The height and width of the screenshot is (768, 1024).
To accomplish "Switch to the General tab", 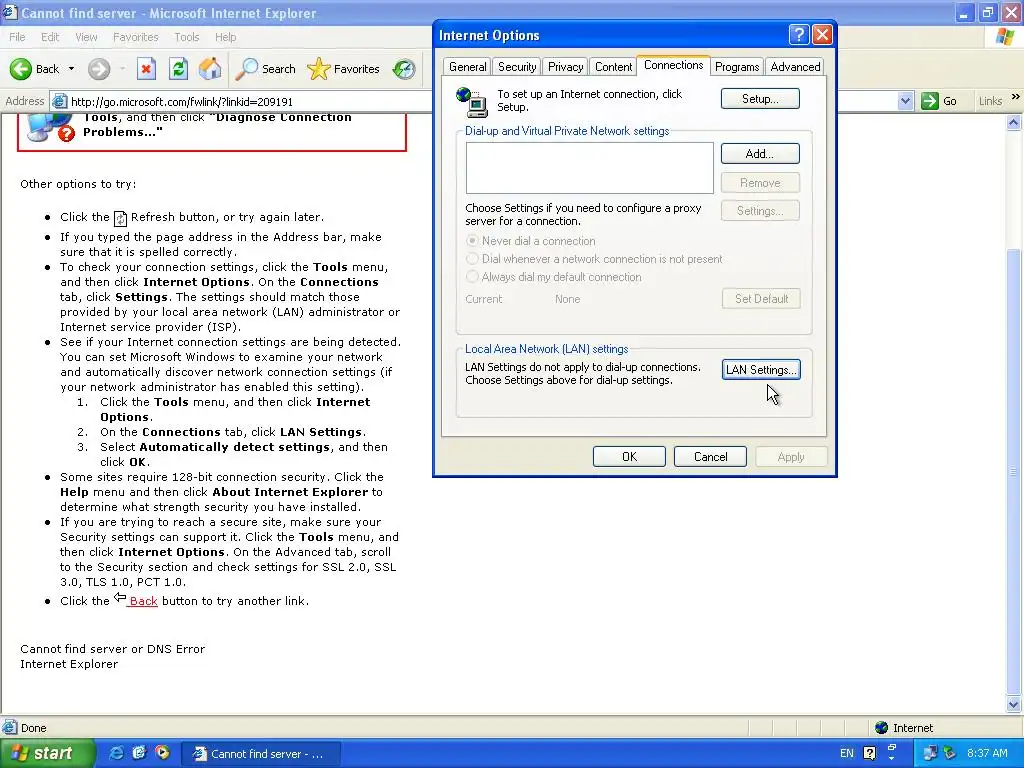I will click(x=468, y=67).
